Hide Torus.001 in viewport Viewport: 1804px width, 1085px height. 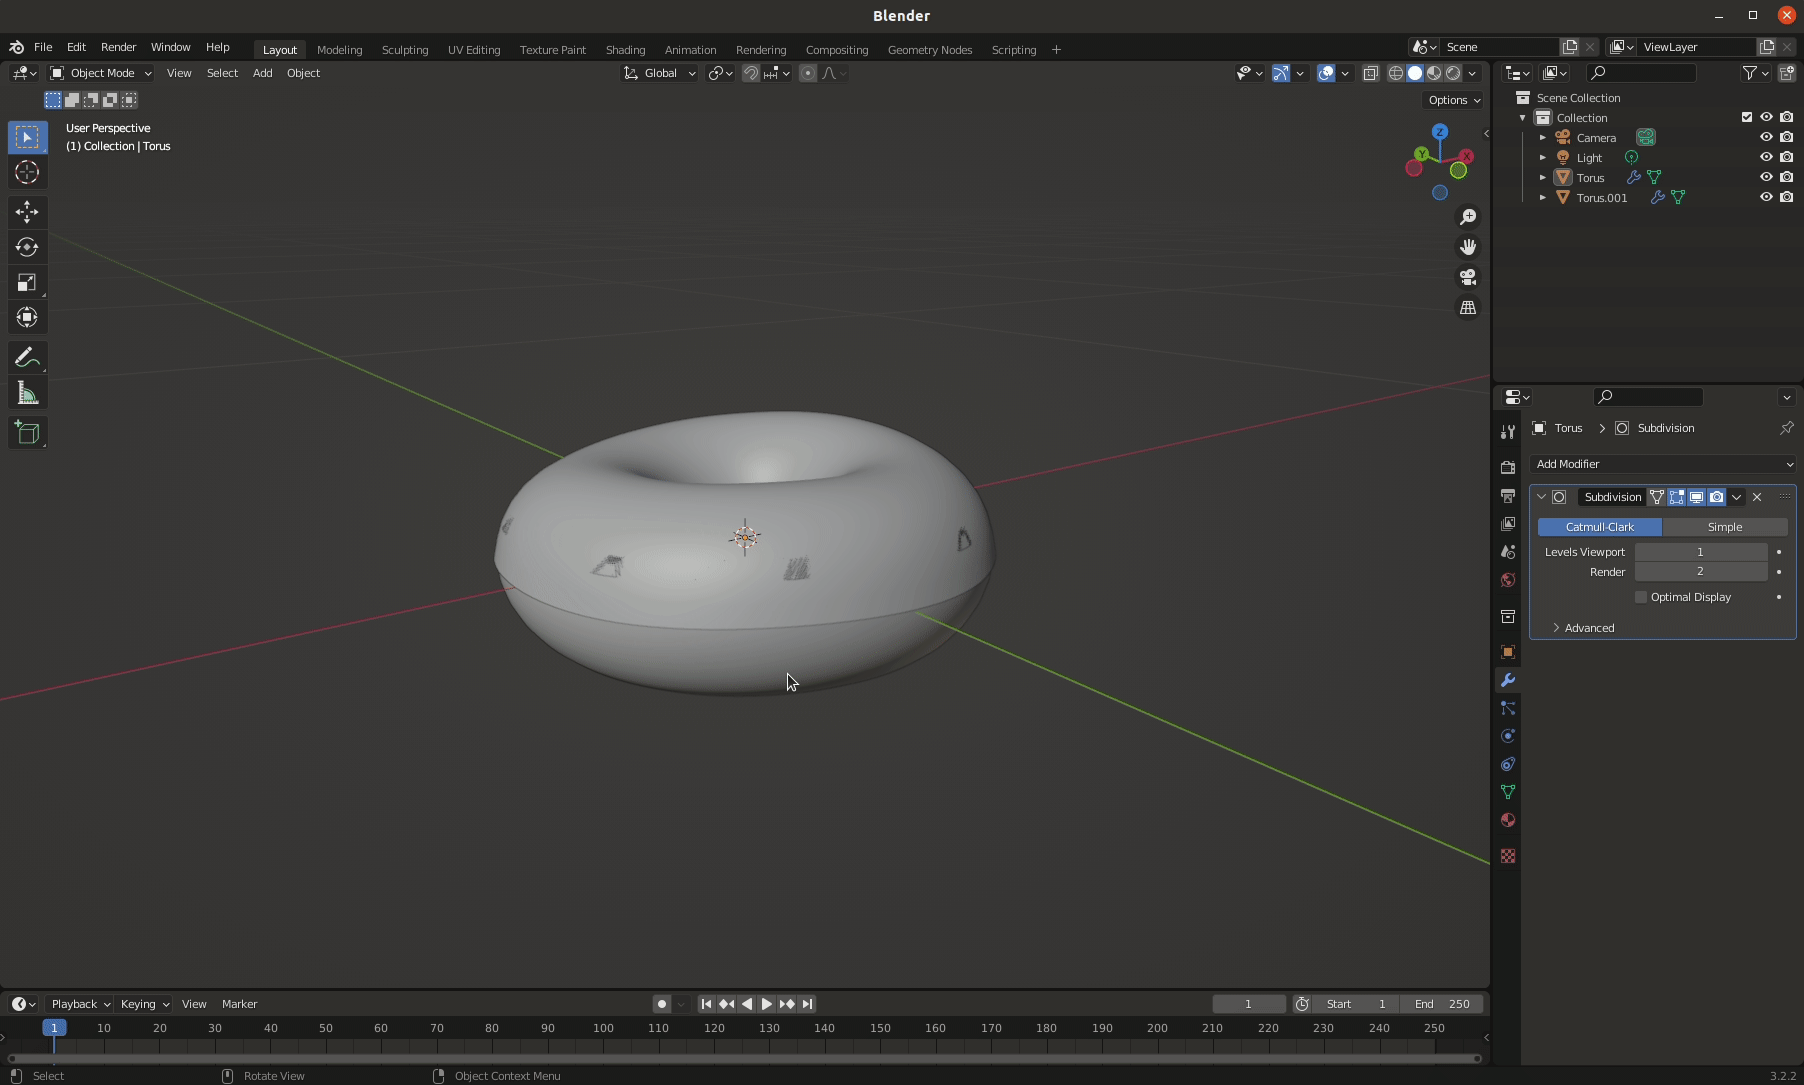[1766, 197]
